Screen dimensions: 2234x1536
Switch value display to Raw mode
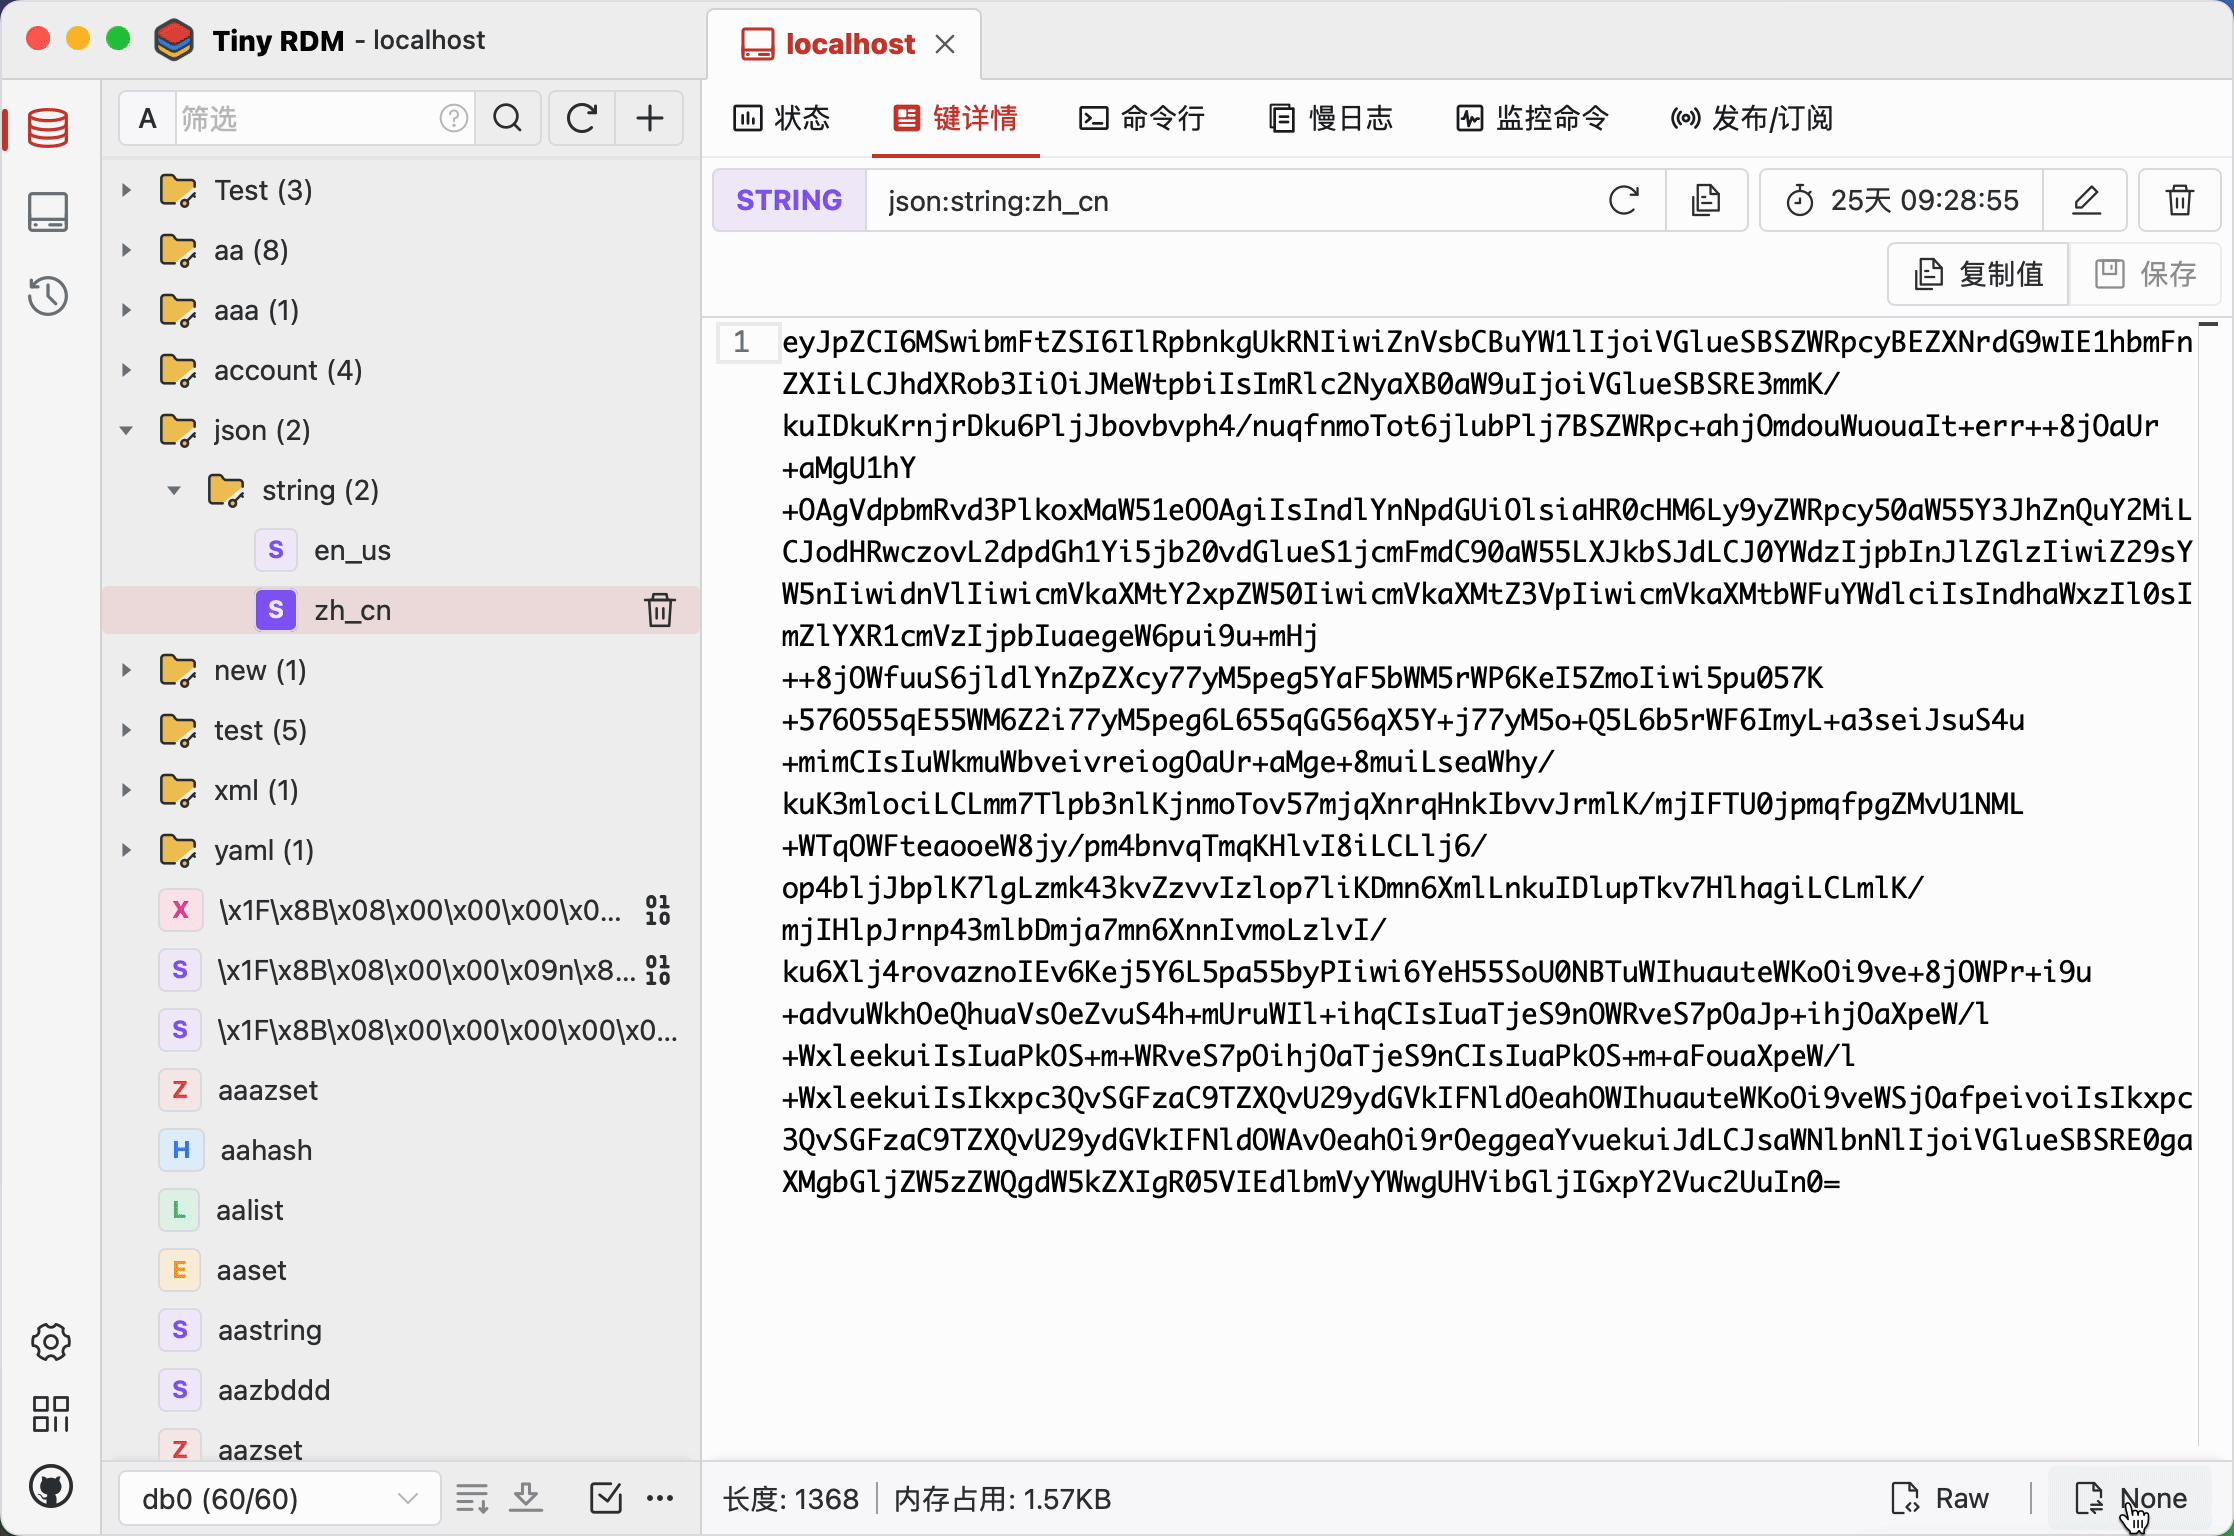pyautogui.click(x=1938, y=1497)
